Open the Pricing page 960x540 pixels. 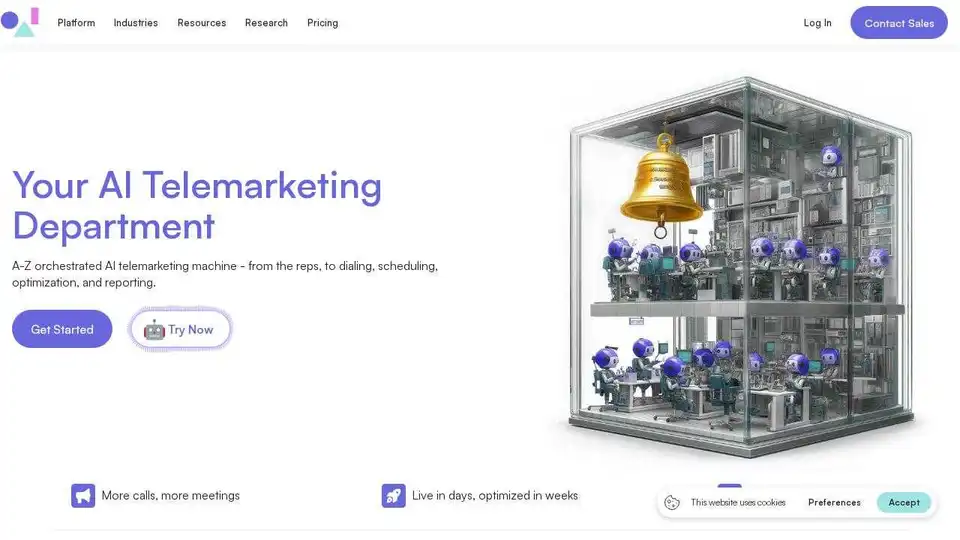[x=322, y=23]
